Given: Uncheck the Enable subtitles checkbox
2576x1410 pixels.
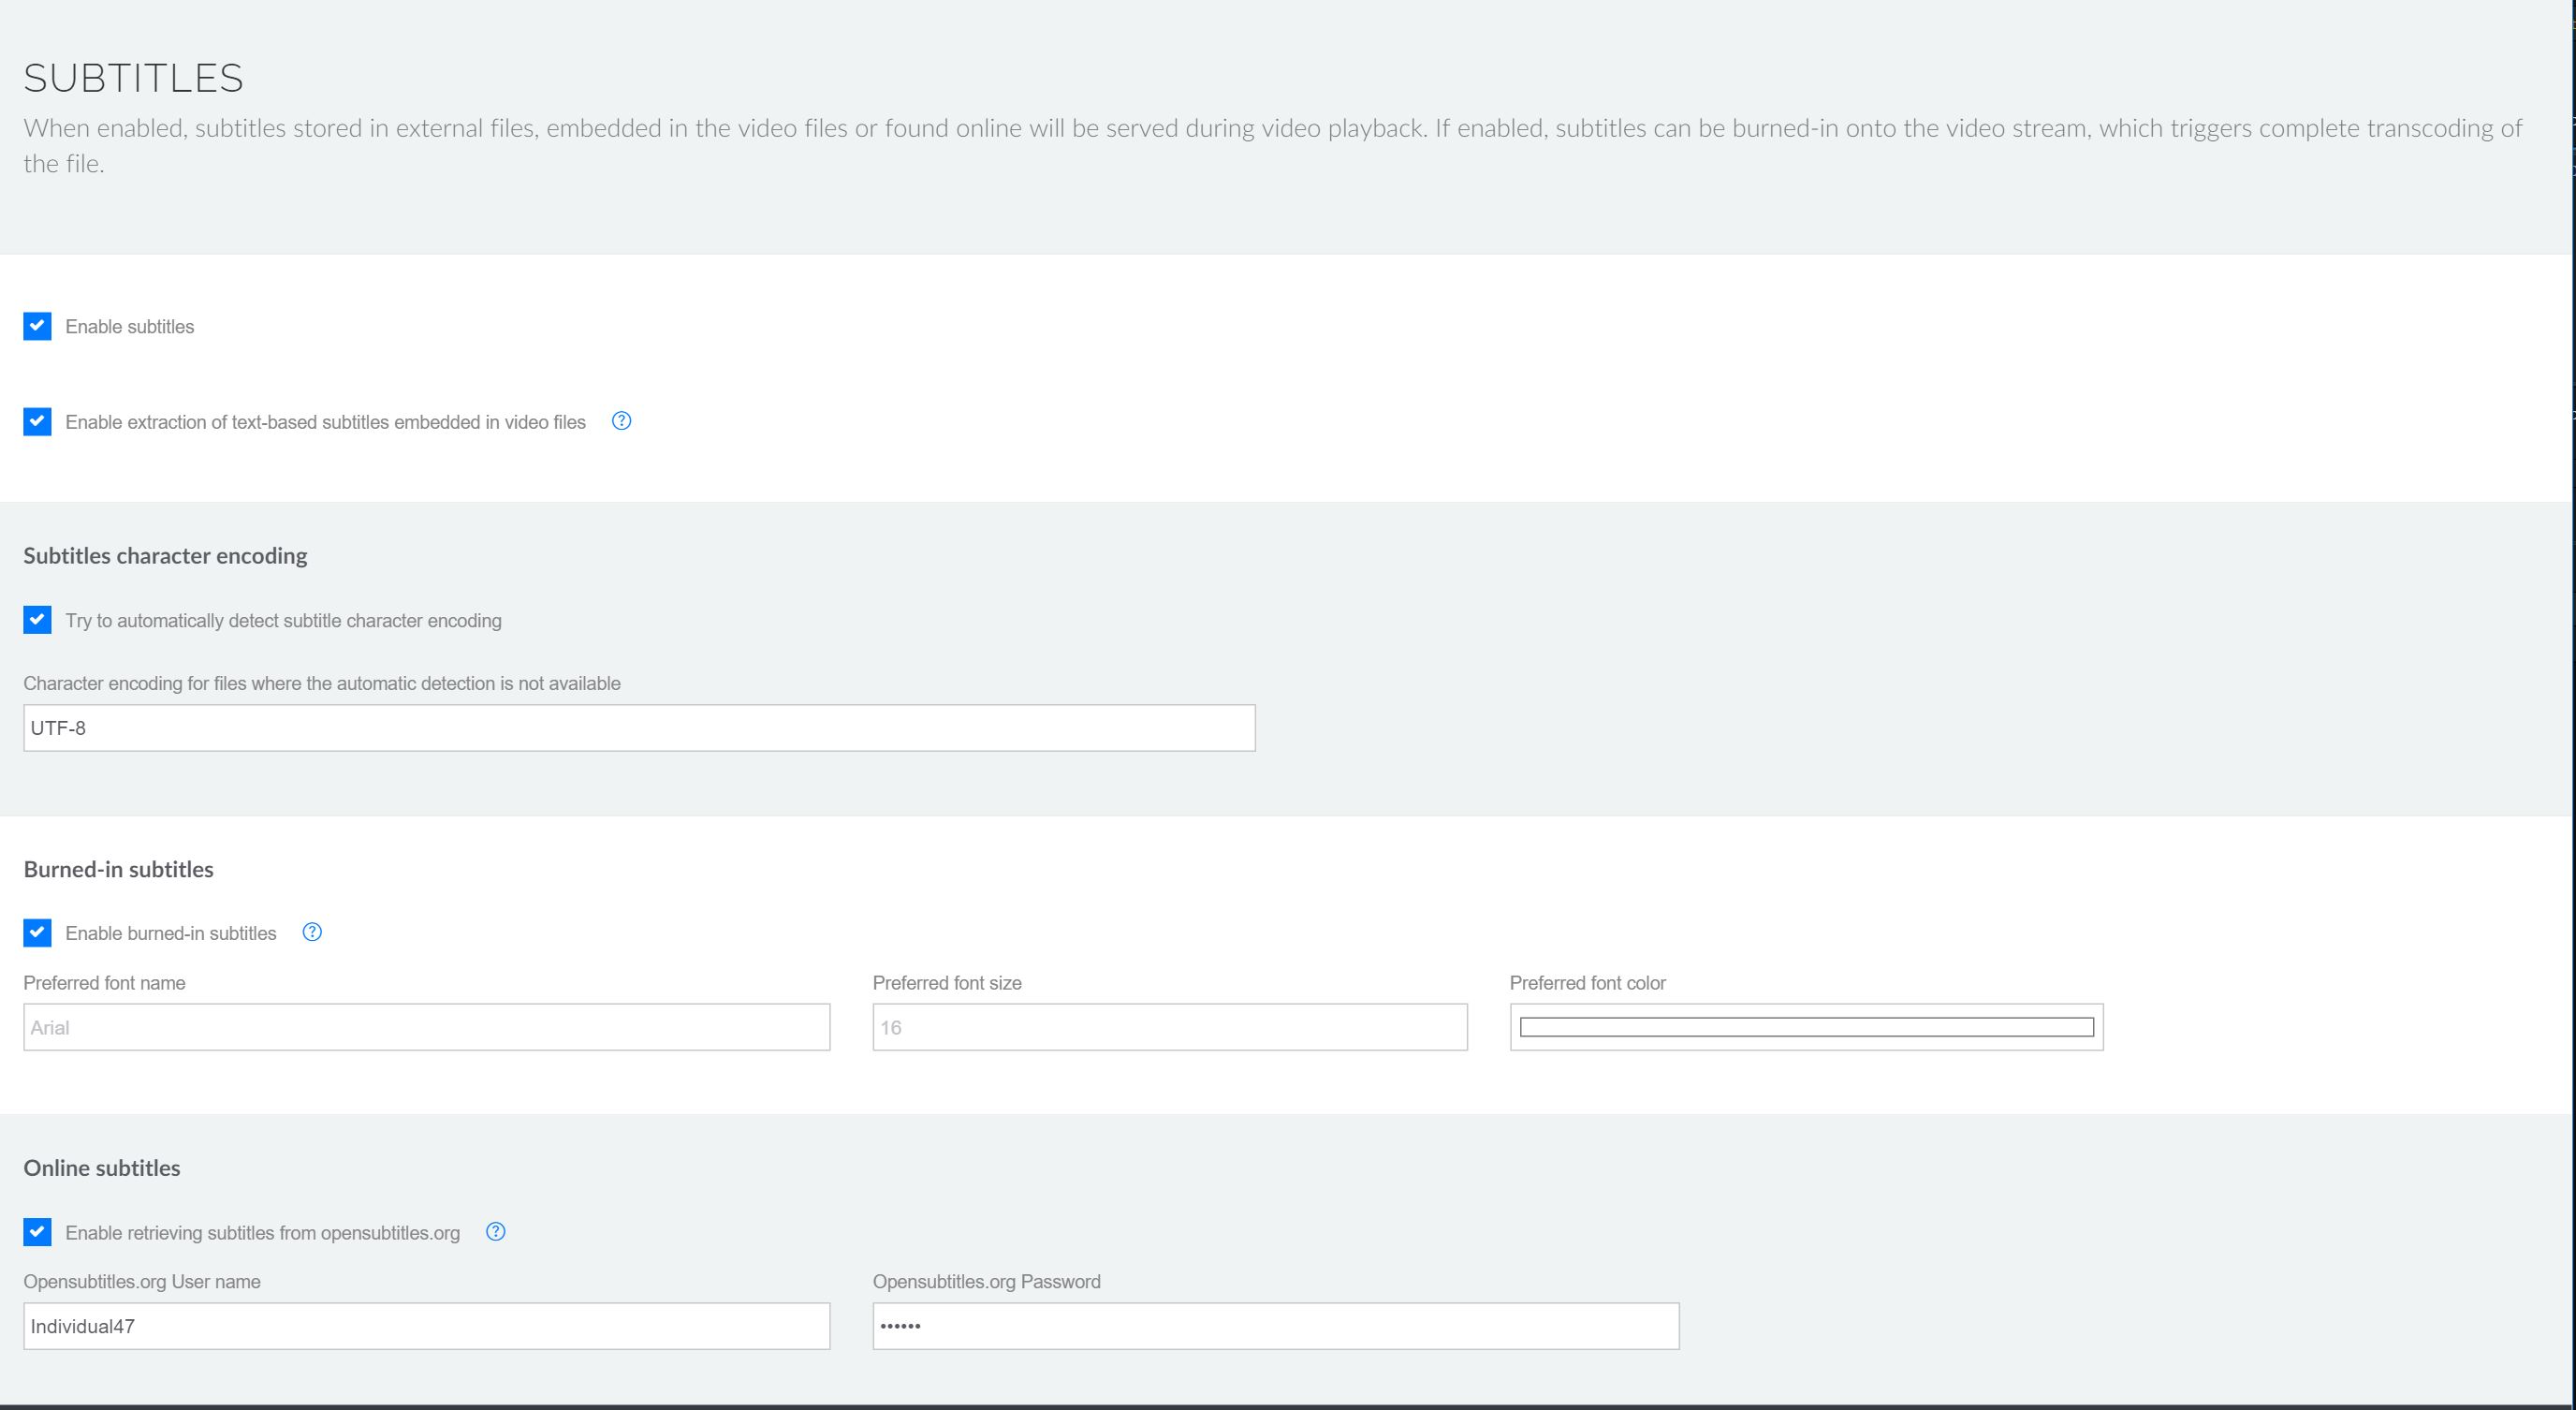Looking at the screenshot, I should (x=38, y=326).
